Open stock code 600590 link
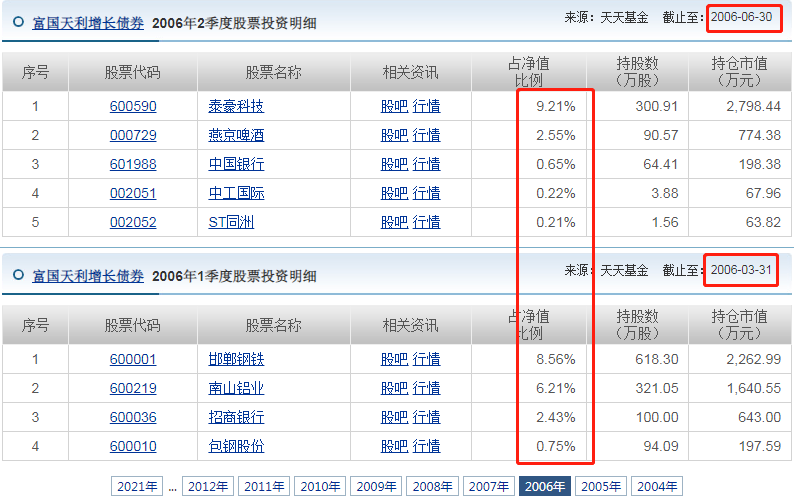Image resolution: width=794 pixels, height=501 pixels. pyautogui.click(x=133, y=106)
